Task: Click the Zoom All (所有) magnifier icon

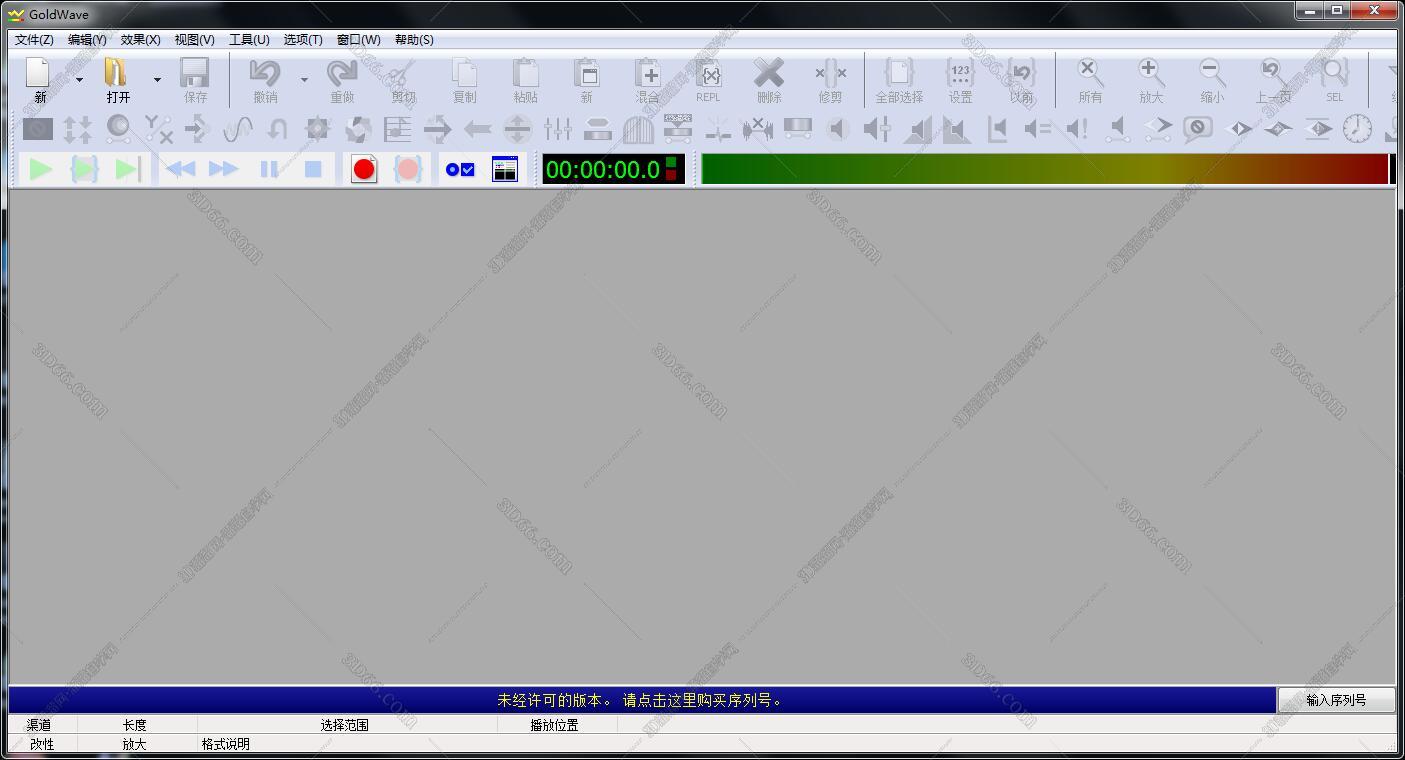Action: click(1090, 72)
